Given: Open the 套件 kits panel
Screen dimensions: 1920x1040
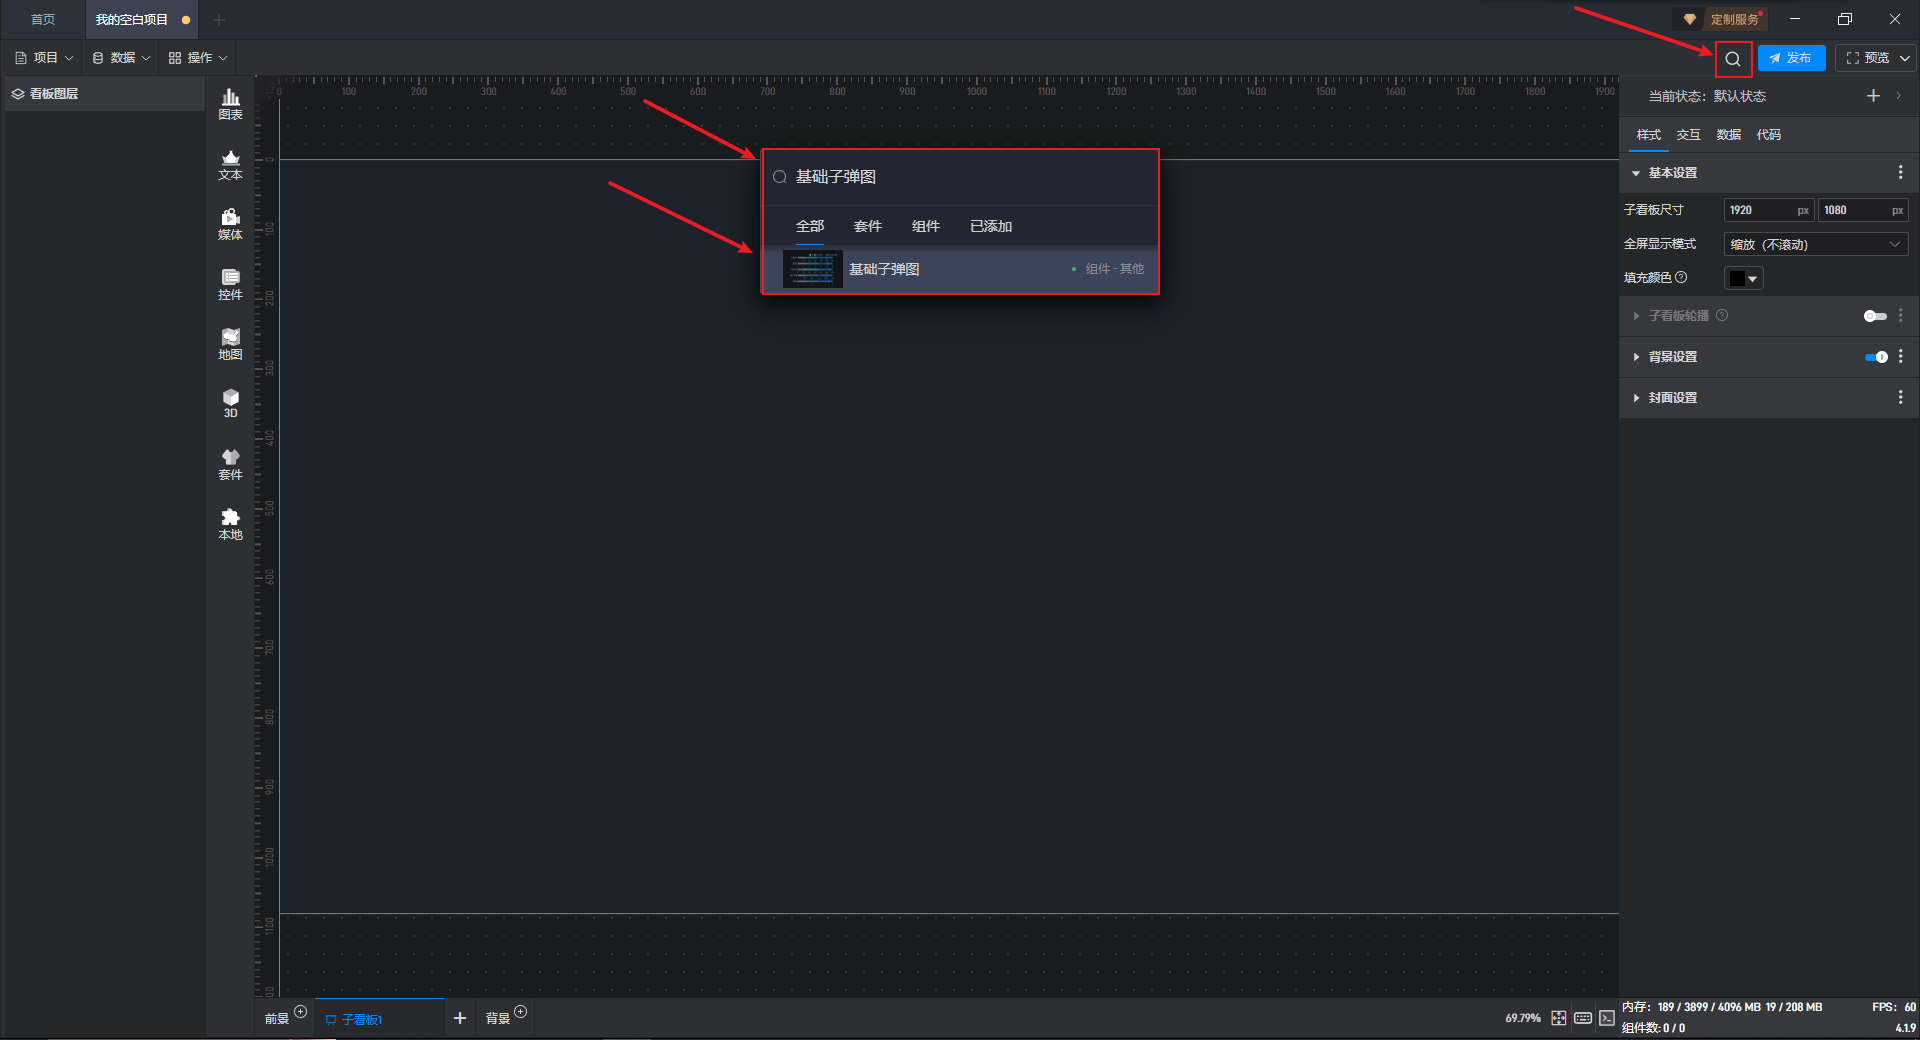Looking at the screenshot, I should tap(230, 465).
